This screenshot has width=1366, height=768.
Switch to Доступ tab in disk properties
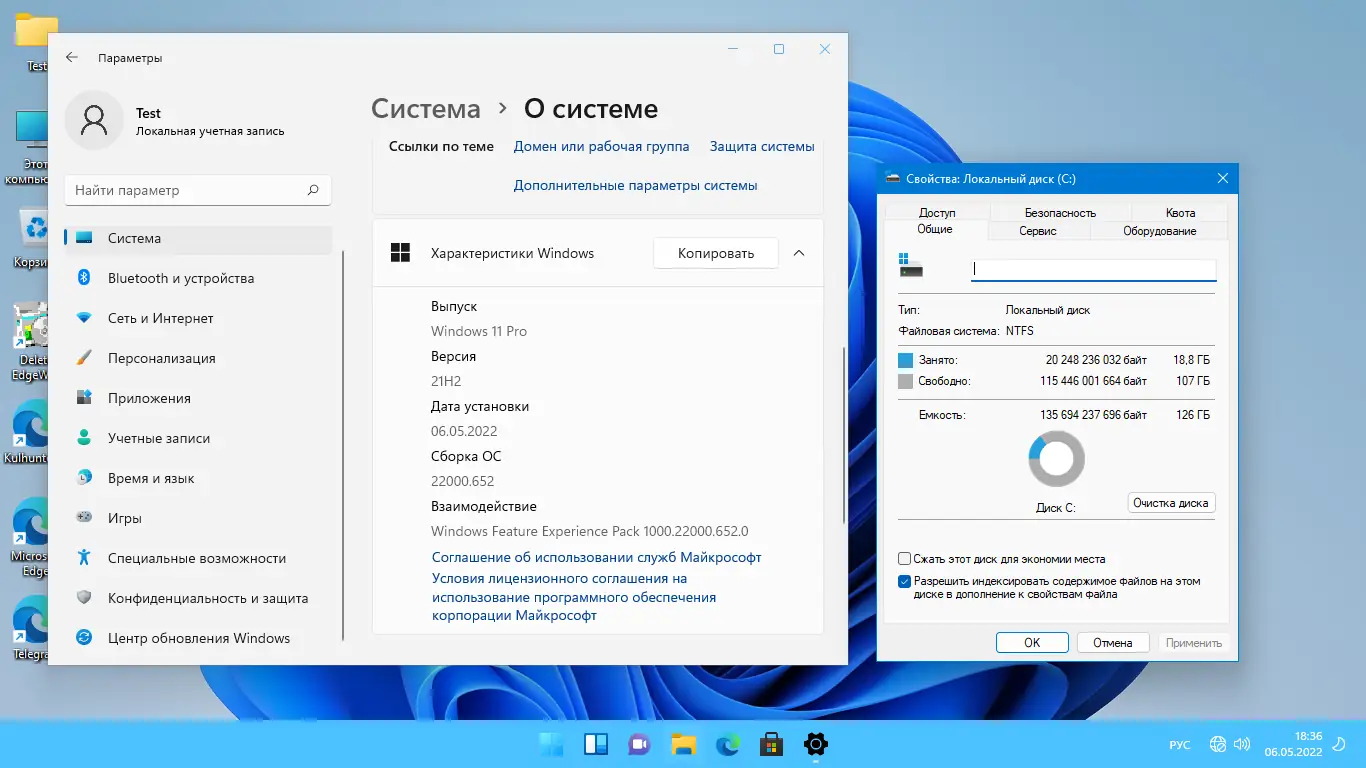pyautogui.click(x=937, y=212)
